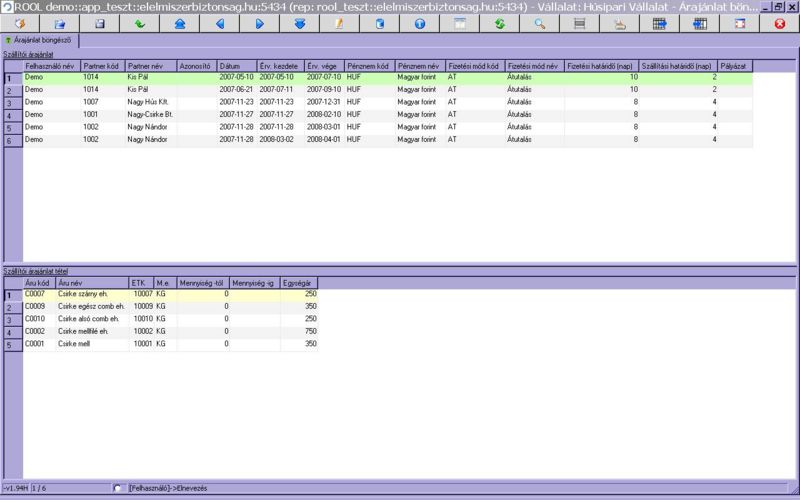
Task: Jump to first record with double-up arrow
Action: click(x=179, y=22)
